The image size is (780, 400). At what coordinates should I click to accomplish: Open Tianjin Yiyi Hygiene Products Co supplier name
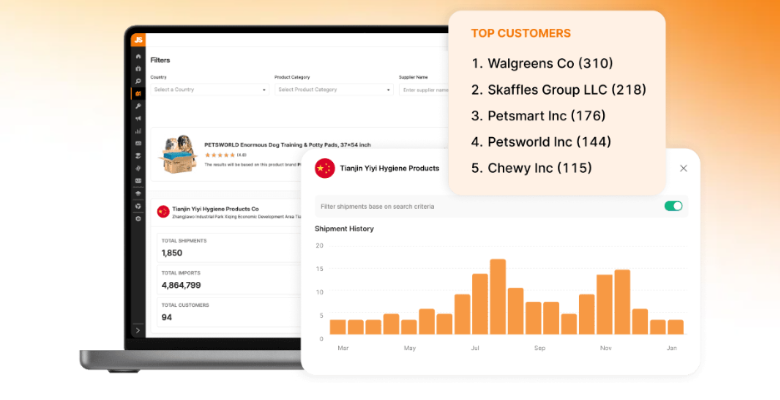(x=215, y=209)
